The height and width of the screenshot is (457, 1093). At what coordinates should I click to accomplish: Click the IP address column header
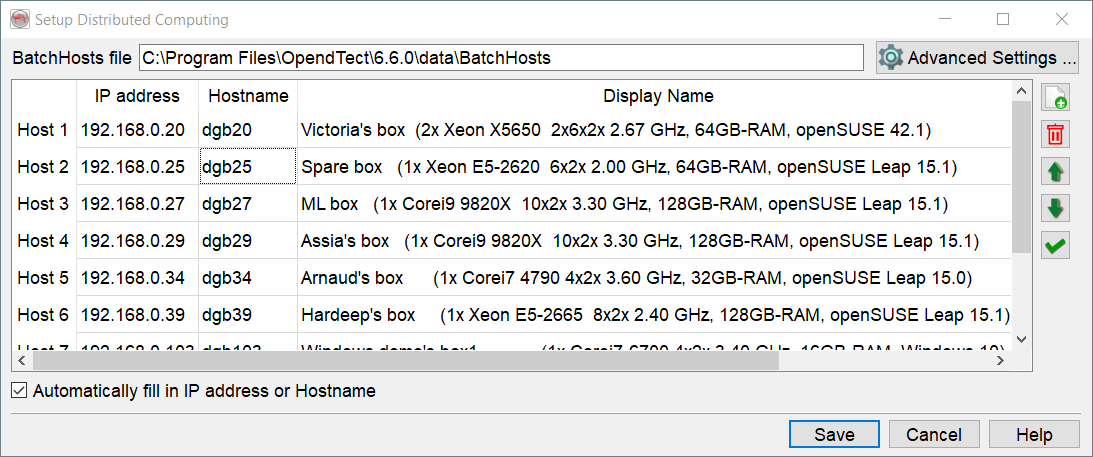(137, 96)
